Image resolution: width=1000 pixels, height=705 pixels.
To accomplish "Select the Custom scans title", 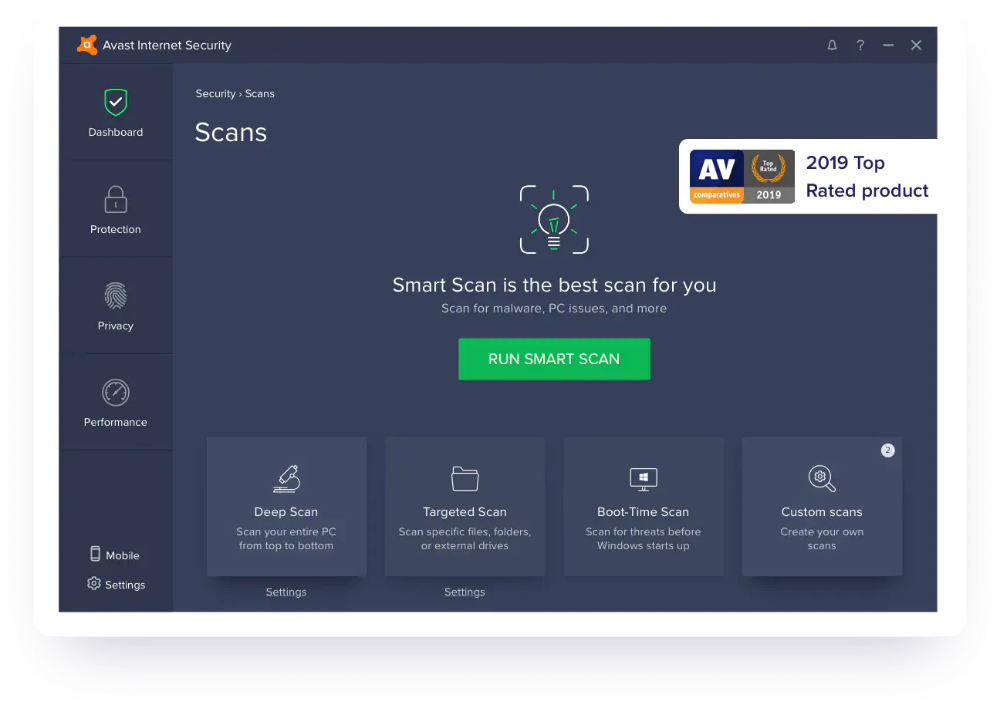I will (x=821, y=512).
